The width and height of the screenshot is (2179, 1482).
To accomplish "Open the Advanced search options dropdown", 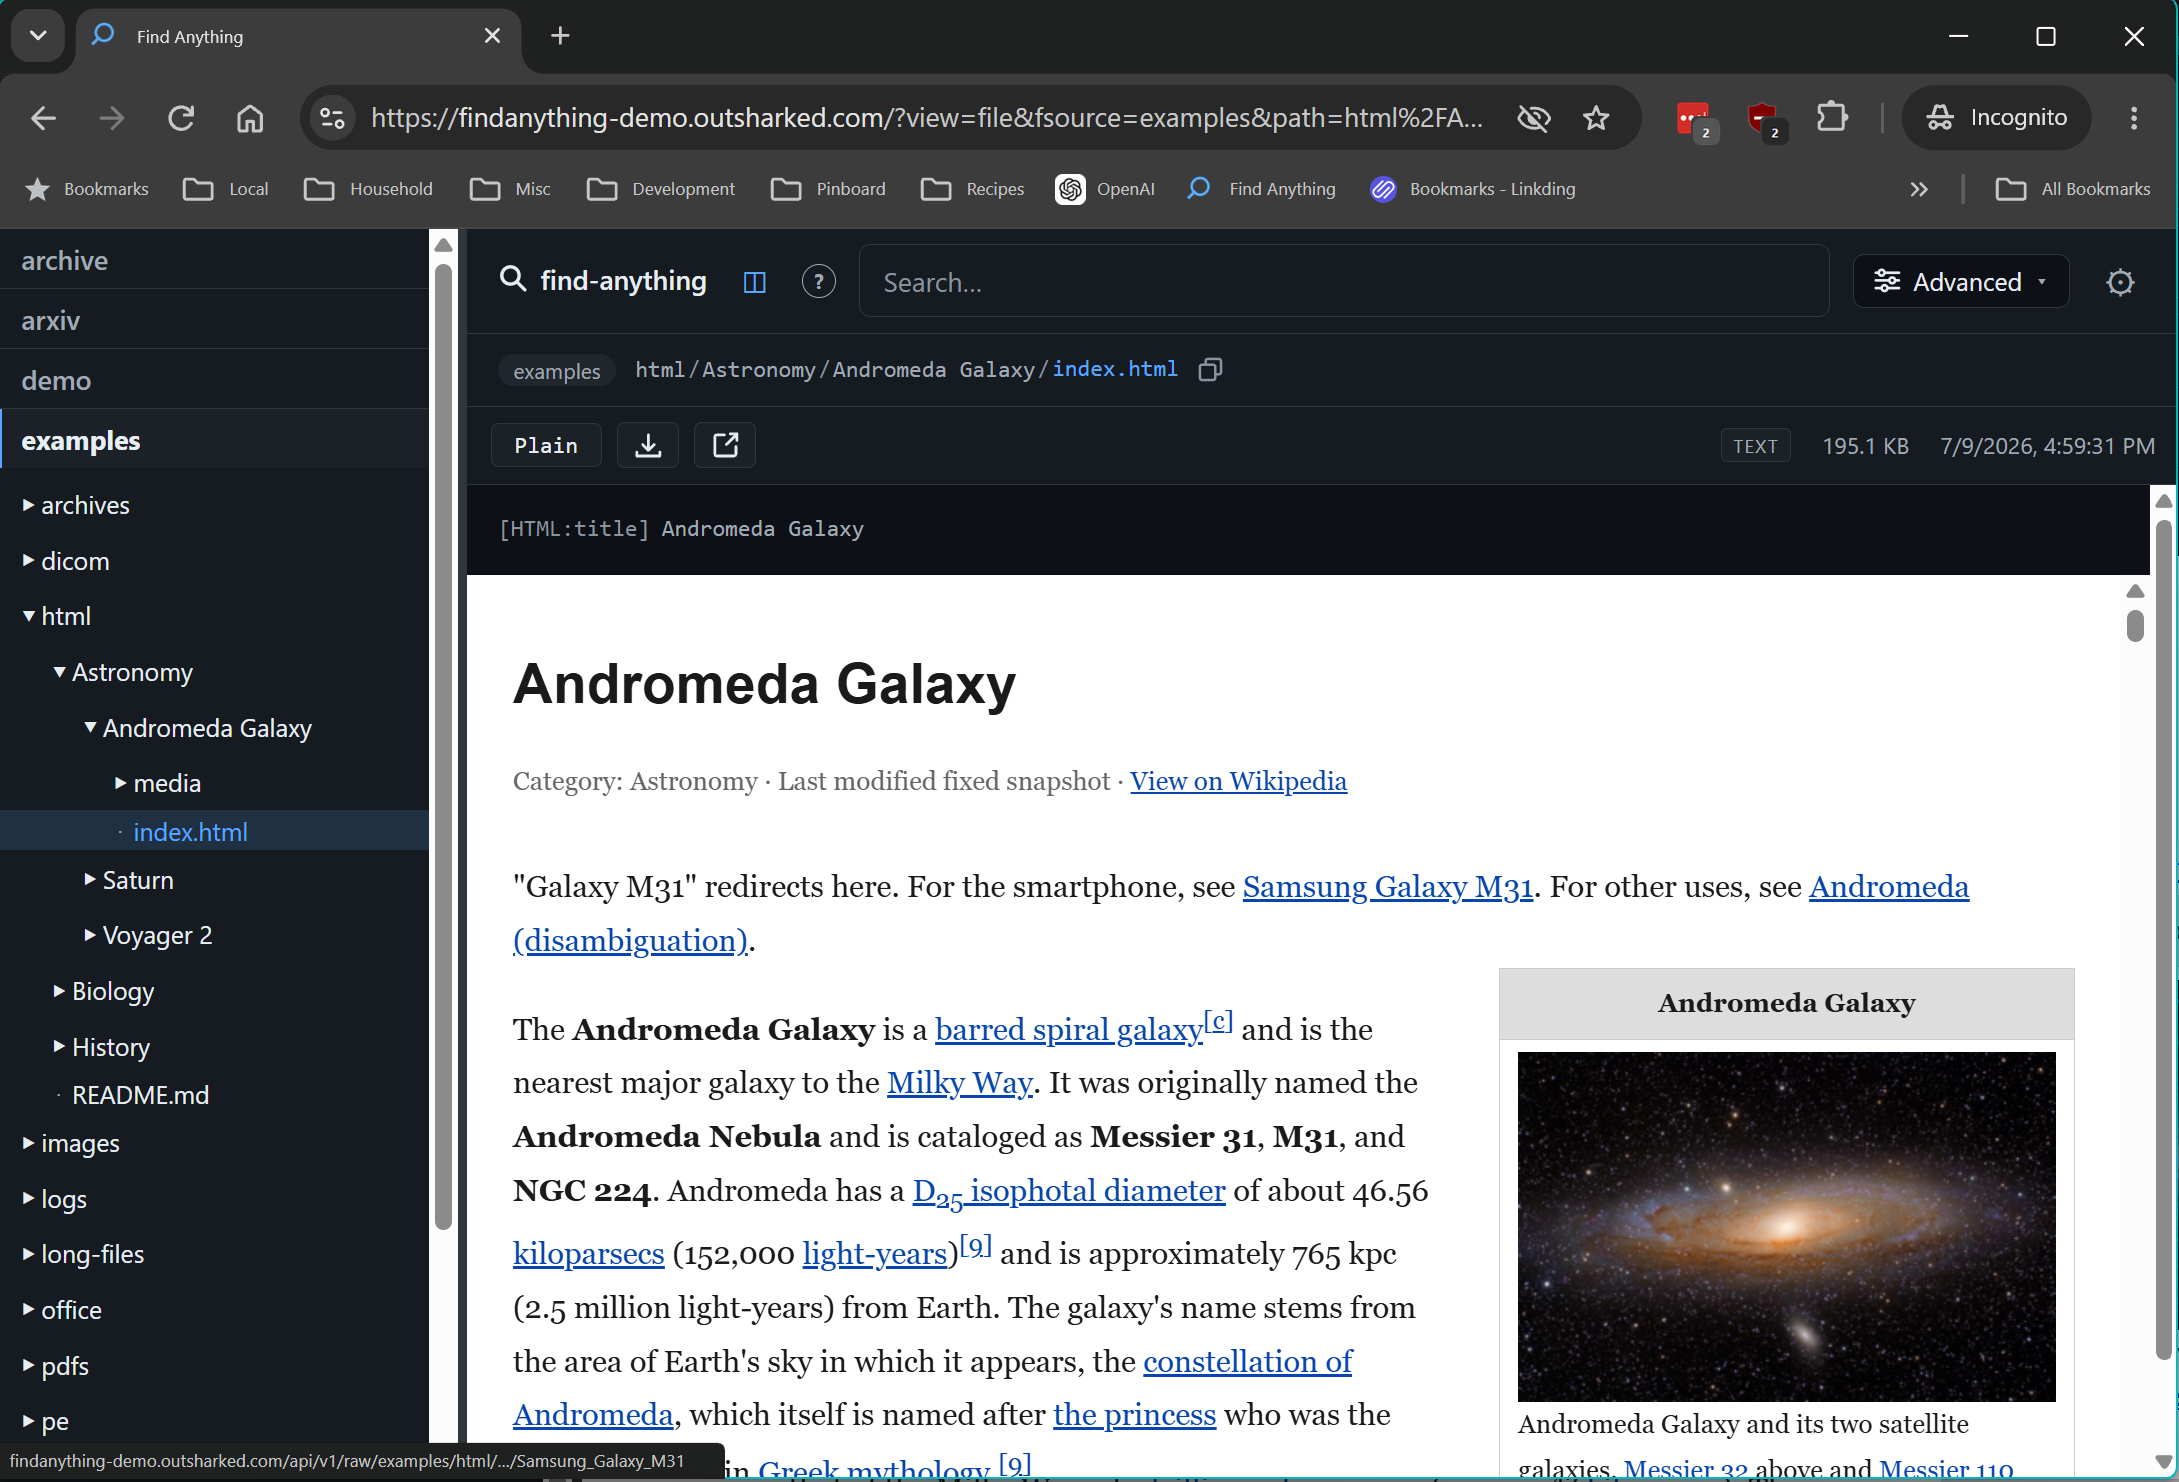I will (1960, 282).
